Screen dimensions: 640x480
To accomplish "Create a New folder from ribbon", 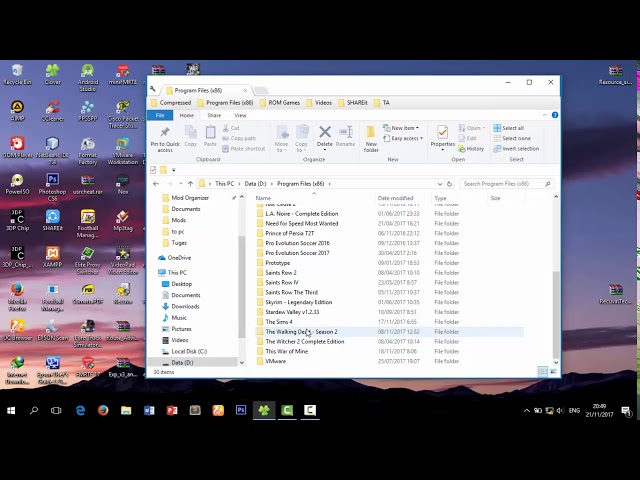I will coord(371,139).
